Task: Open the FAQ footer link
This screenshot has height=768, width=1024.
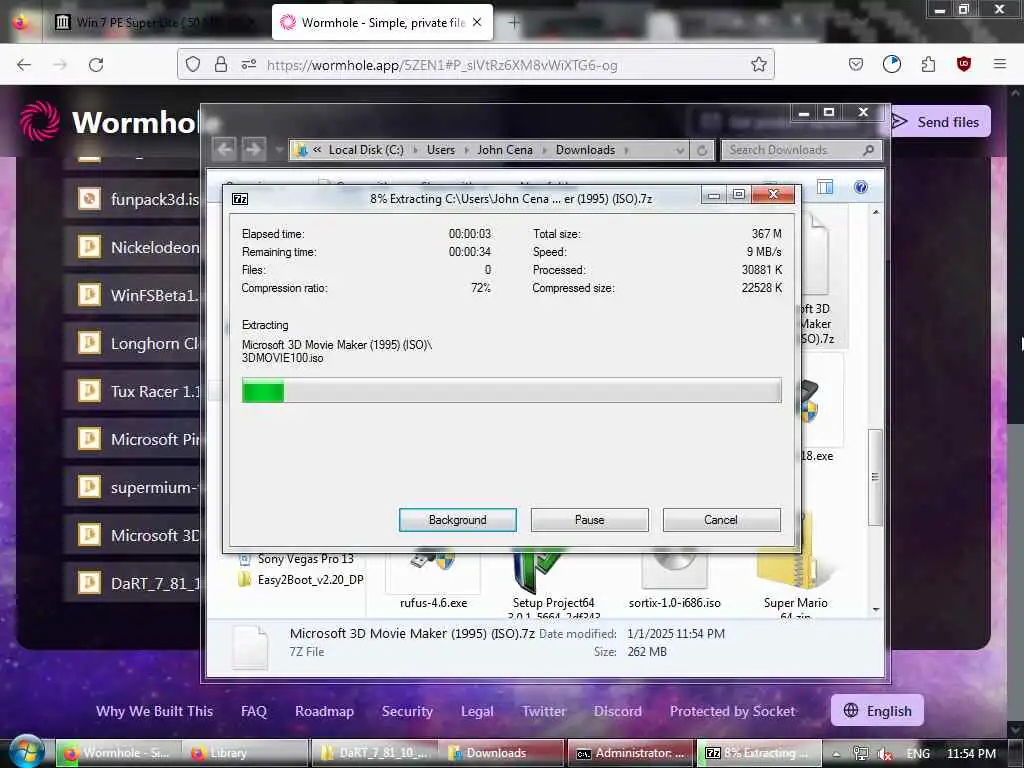Action: 253,711
